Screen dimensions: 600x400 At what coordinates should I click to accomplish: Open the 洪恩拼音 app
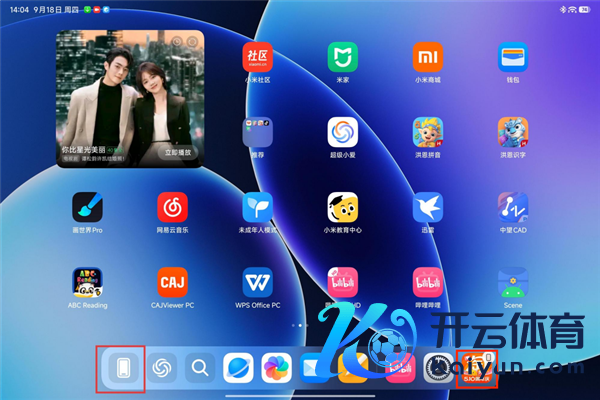click(x=428, y=132)
